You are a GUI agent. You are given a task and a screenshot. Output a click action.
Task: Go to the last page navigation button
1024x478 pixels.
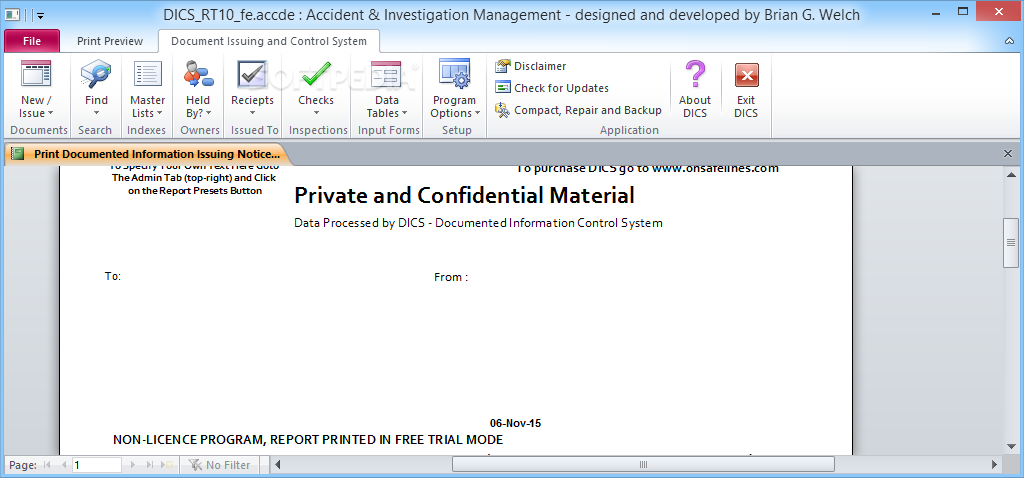[x=150, y=465]
